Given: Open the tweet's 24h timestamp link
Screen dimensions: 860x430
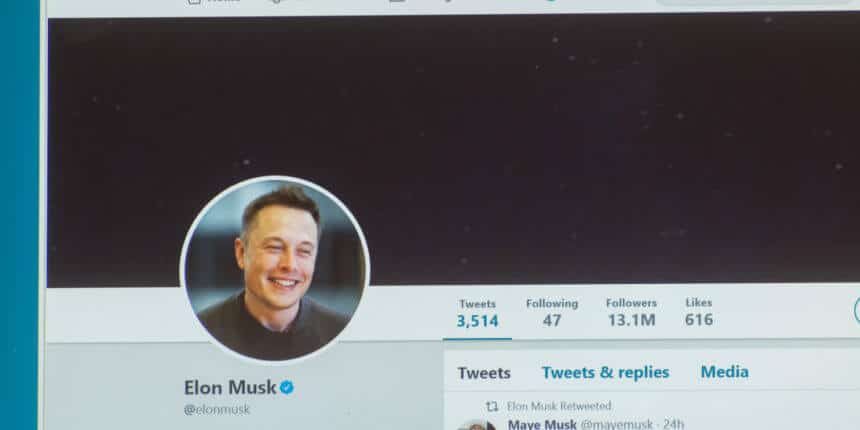Looking at the screenshot, I should [x=674, y=424].
